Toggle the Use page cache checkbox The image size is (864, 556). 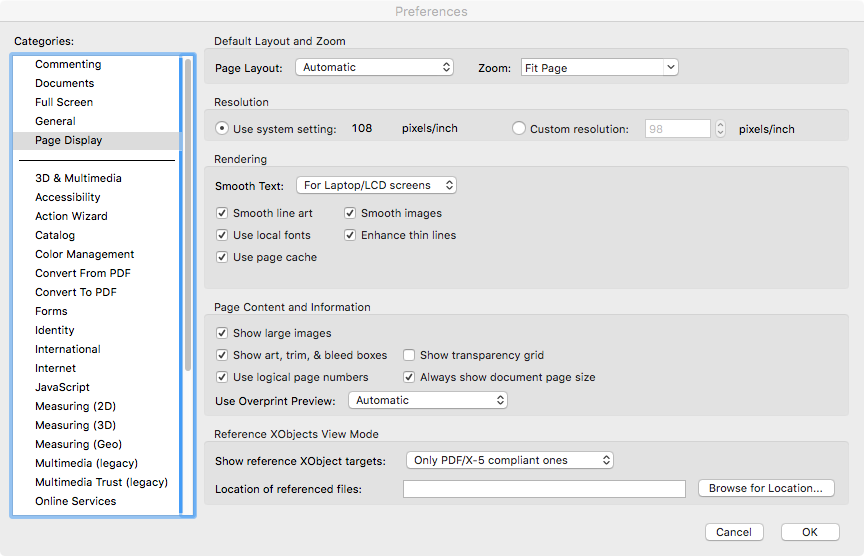click(222, 257)
